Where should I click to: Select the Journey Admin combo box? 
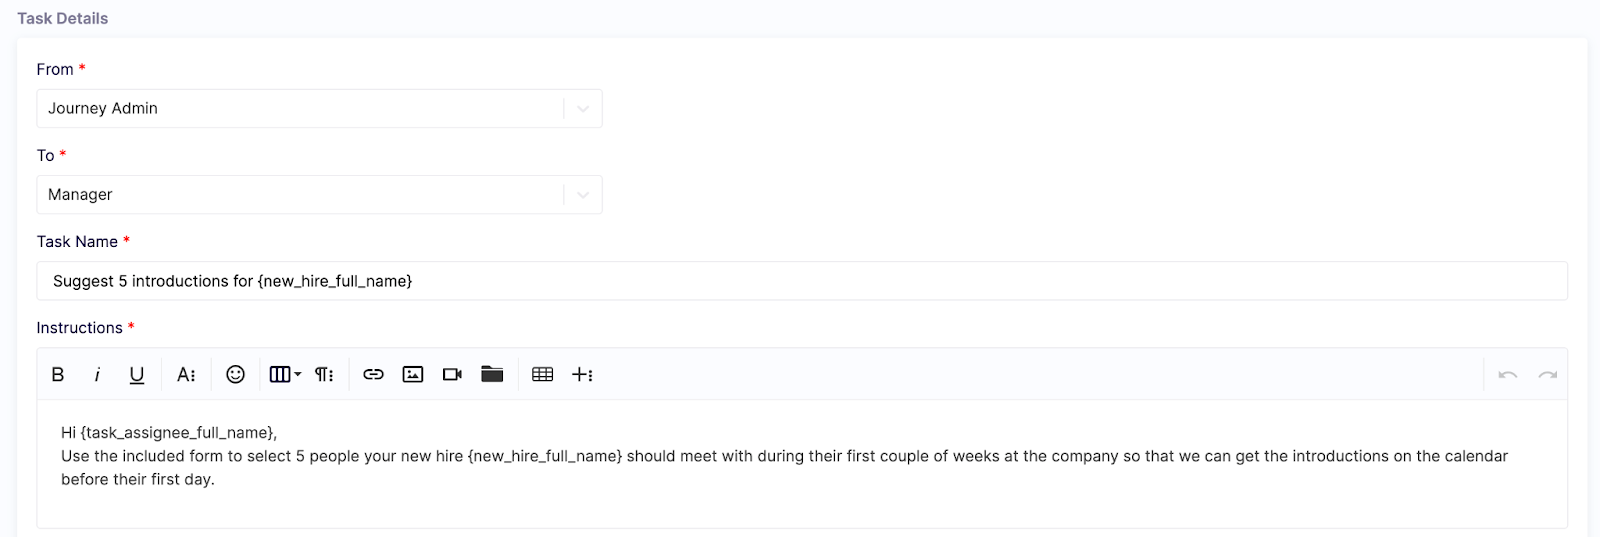tap(319, 108)
